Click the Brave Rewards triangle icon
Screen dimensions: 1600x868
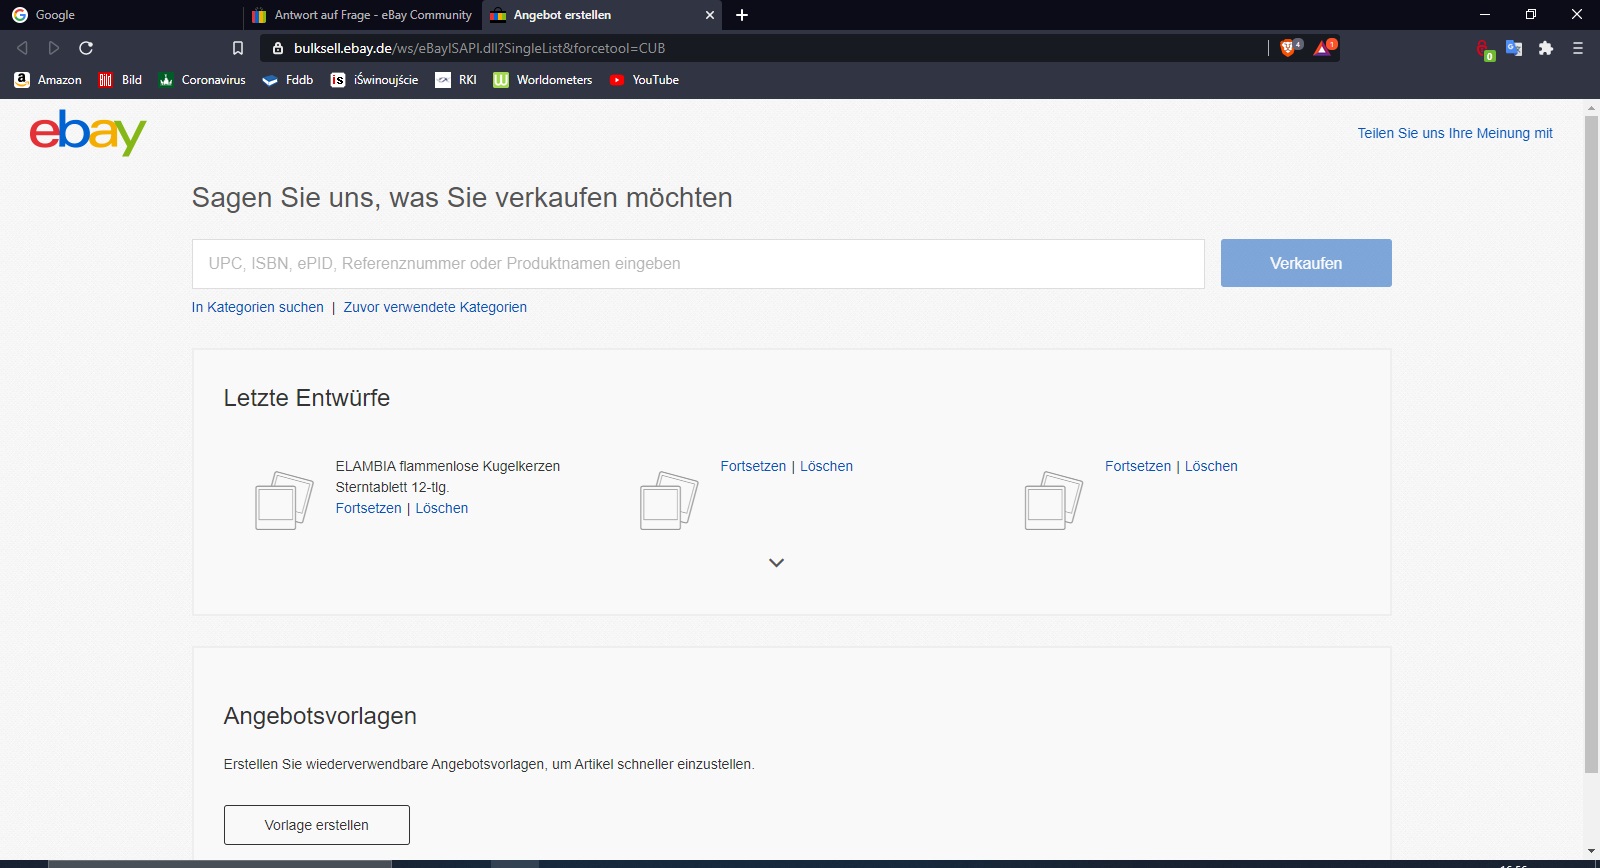[1323, 48]
